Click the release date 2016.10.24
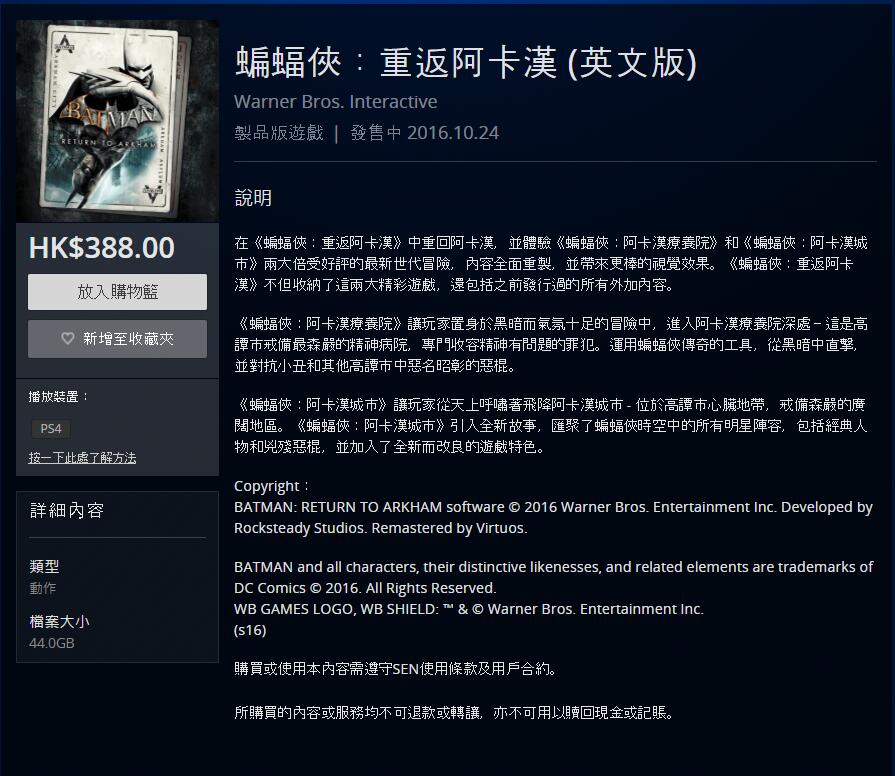 click(x=453, y=133)
